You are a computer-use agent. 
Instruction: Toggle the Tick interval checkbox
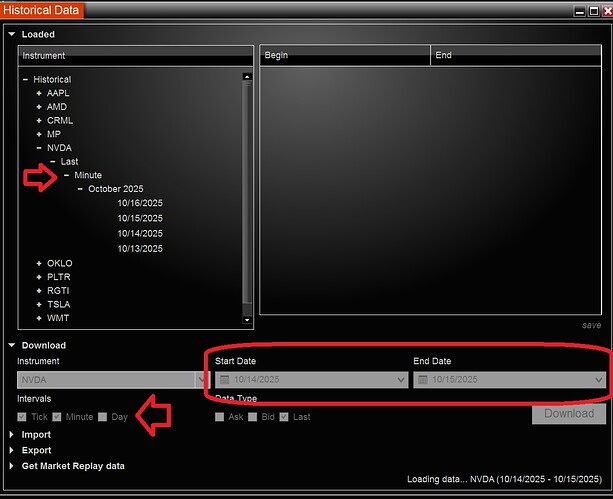(x=23, y=416)
